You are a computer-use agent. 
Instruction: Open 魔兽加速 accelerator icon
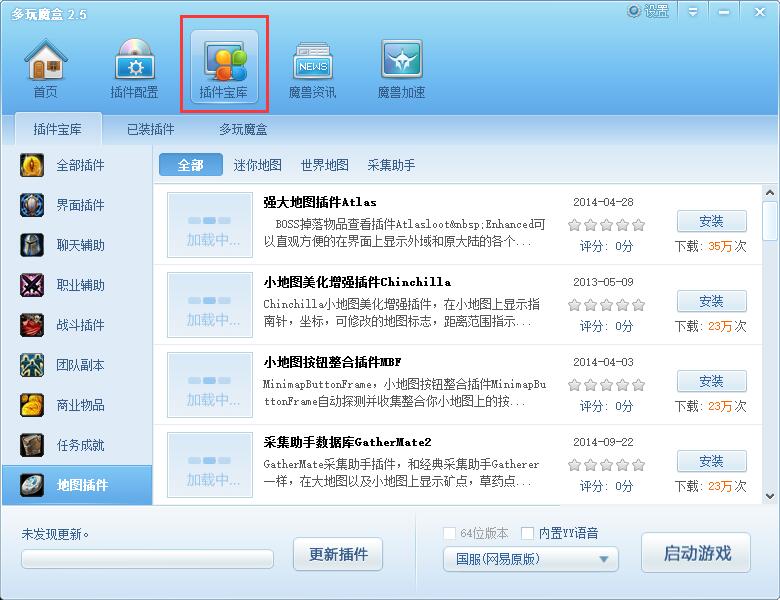[x=401, y=68]
